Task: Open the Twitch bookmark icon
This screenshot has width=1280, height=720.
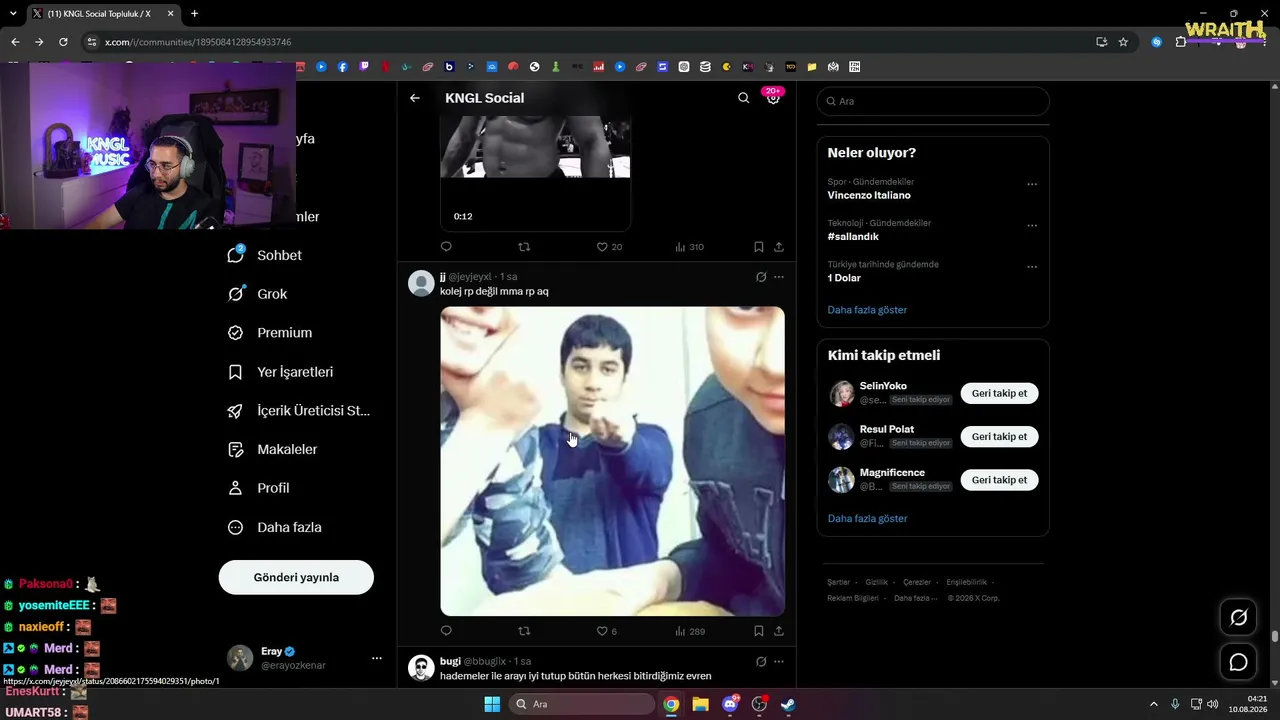Action: (364, 67)
